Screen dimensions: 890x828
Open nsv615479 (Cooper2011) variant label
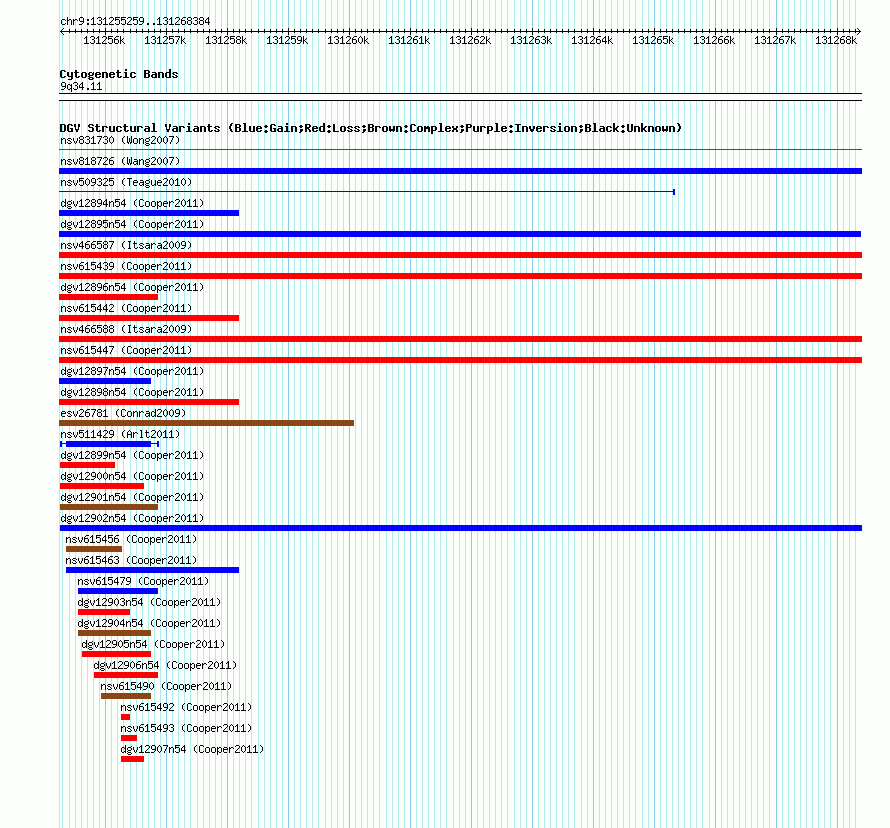click(143, 581)
